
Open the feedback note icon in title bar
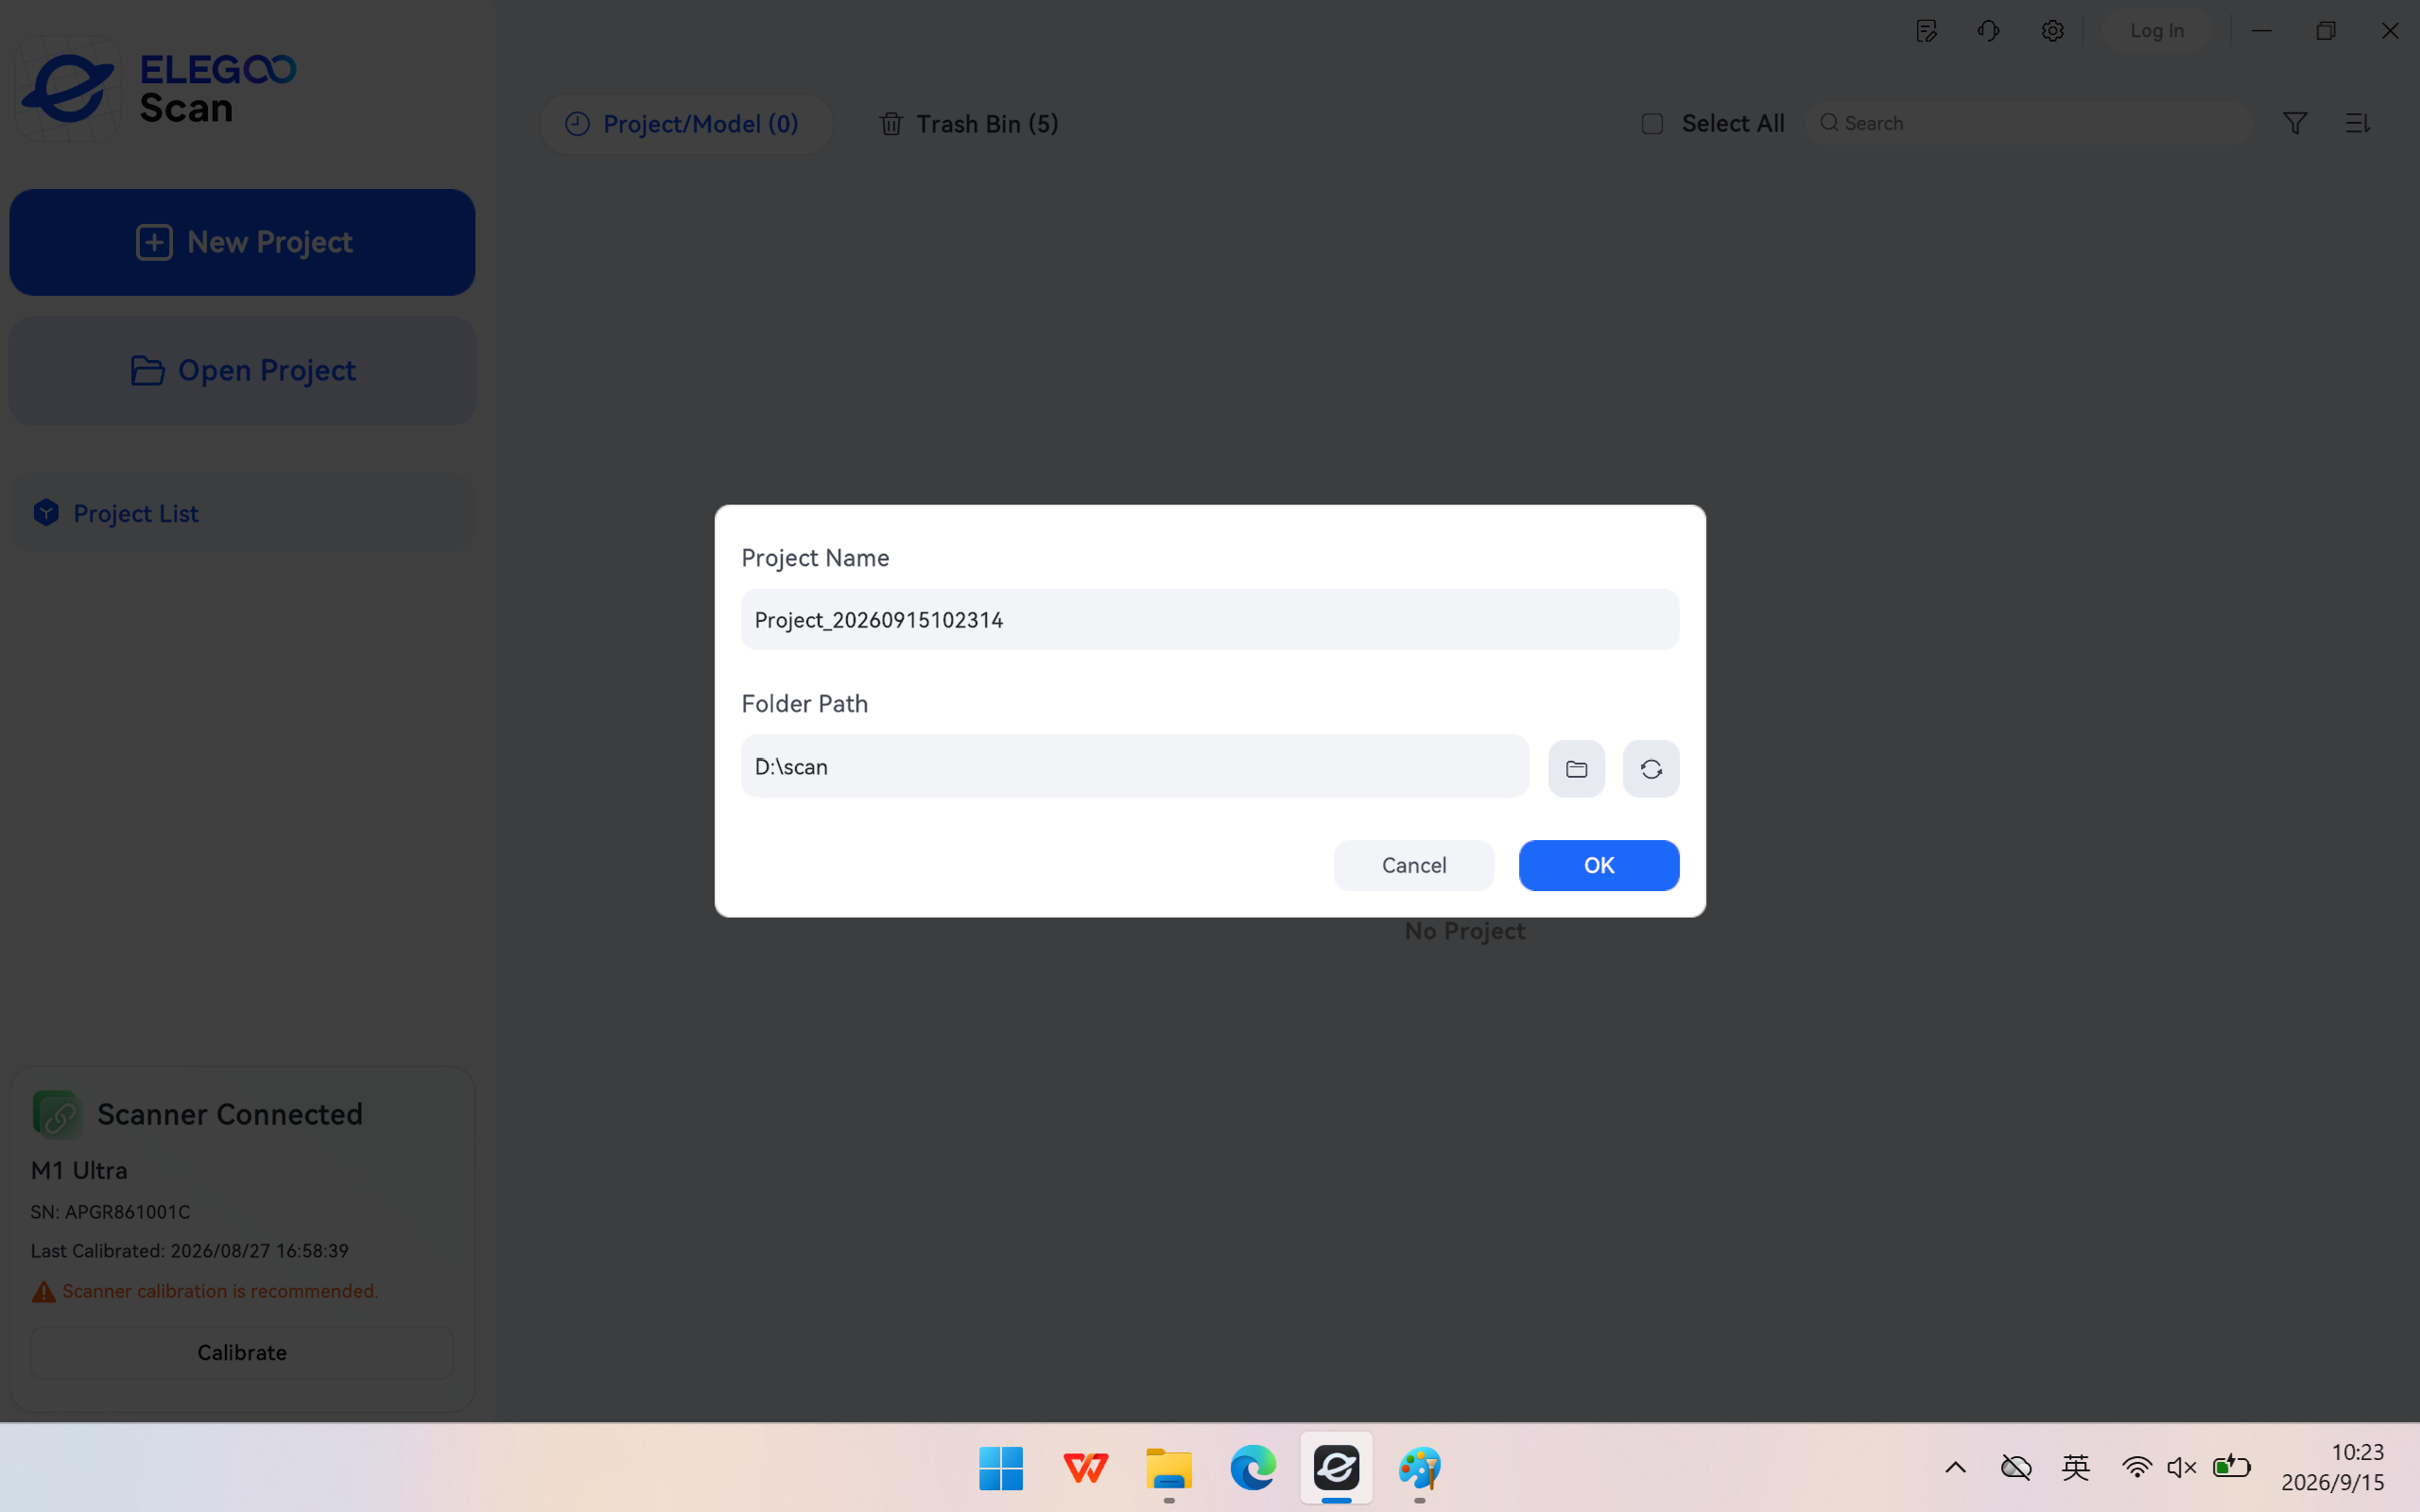(x=1926, y=31)
